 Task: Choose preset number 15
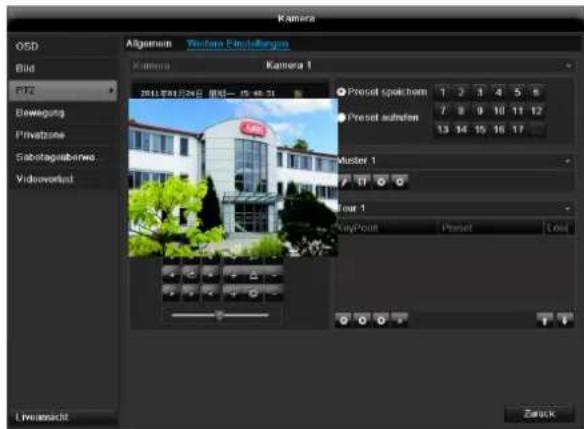480,130
